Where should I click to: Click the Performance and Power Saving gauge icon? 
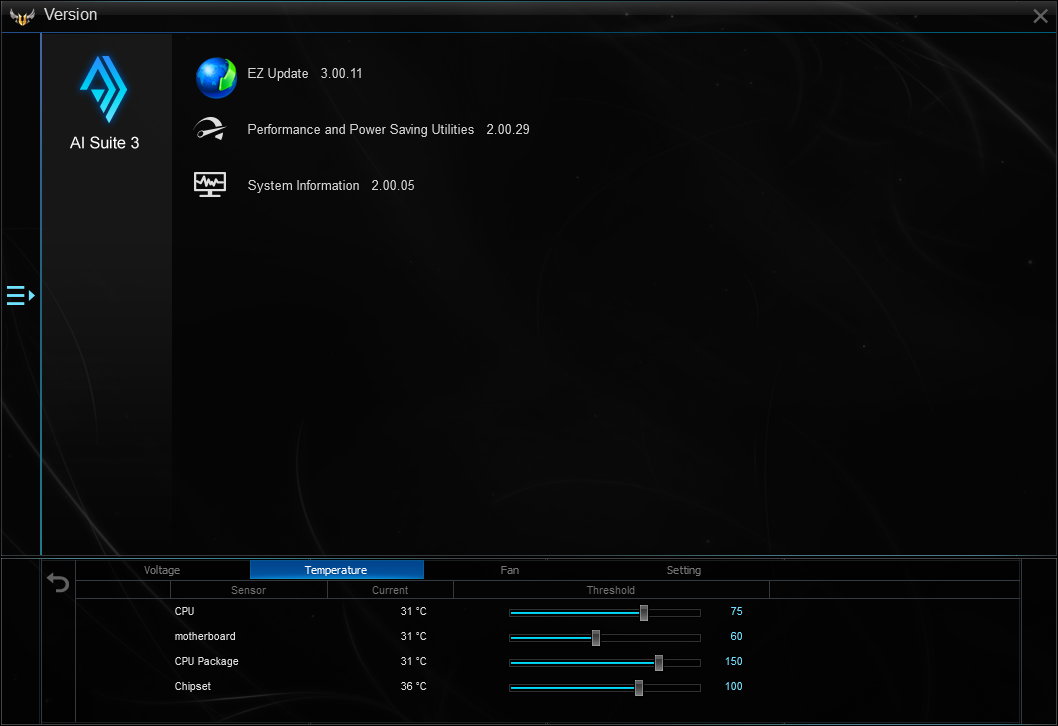click(x=210, y=129)
